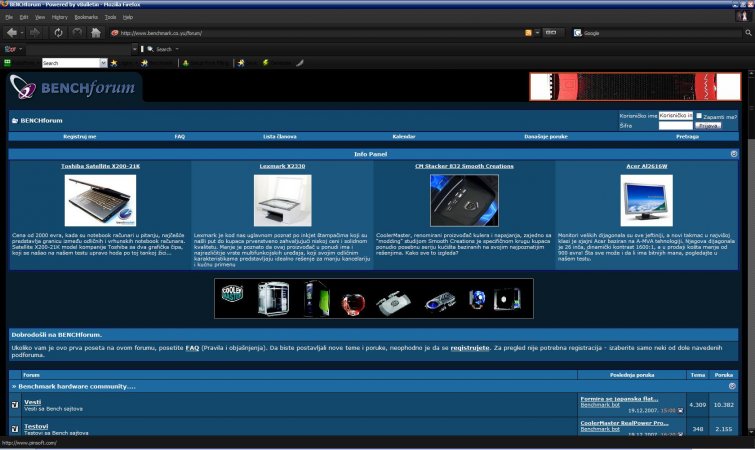Click the Šifra password field
Image resolution: width=755 pixels, height=450 pixels.
(676, 126)
